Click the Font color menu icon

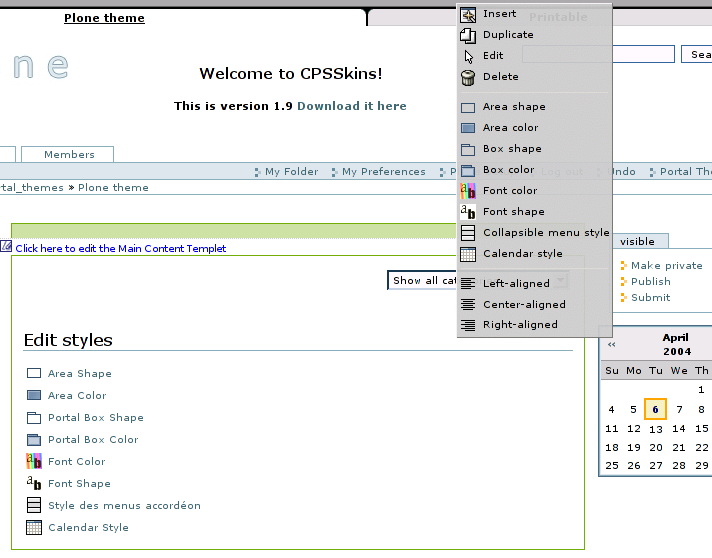[x=468, y=191]
